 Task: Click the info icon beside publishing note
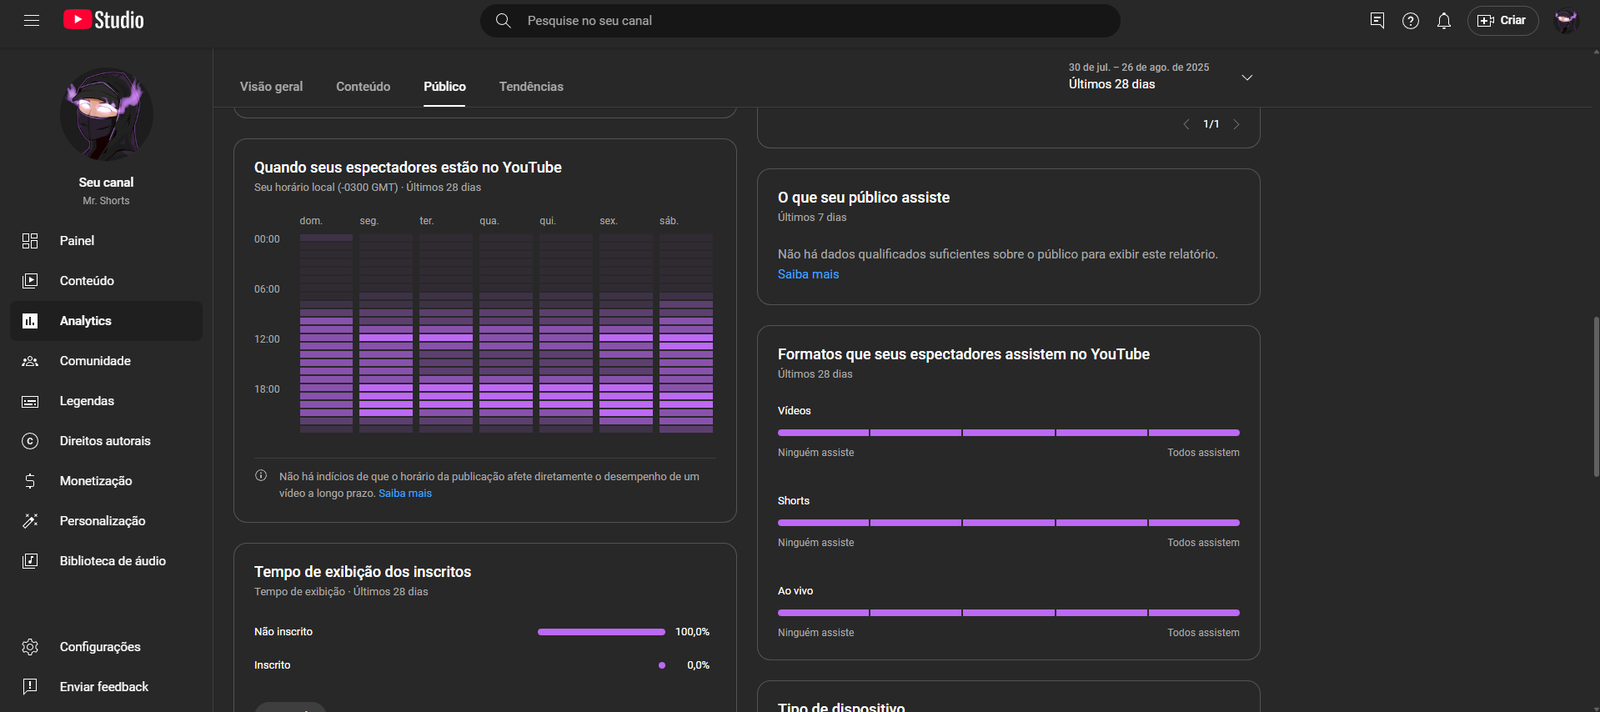[261, 476]
